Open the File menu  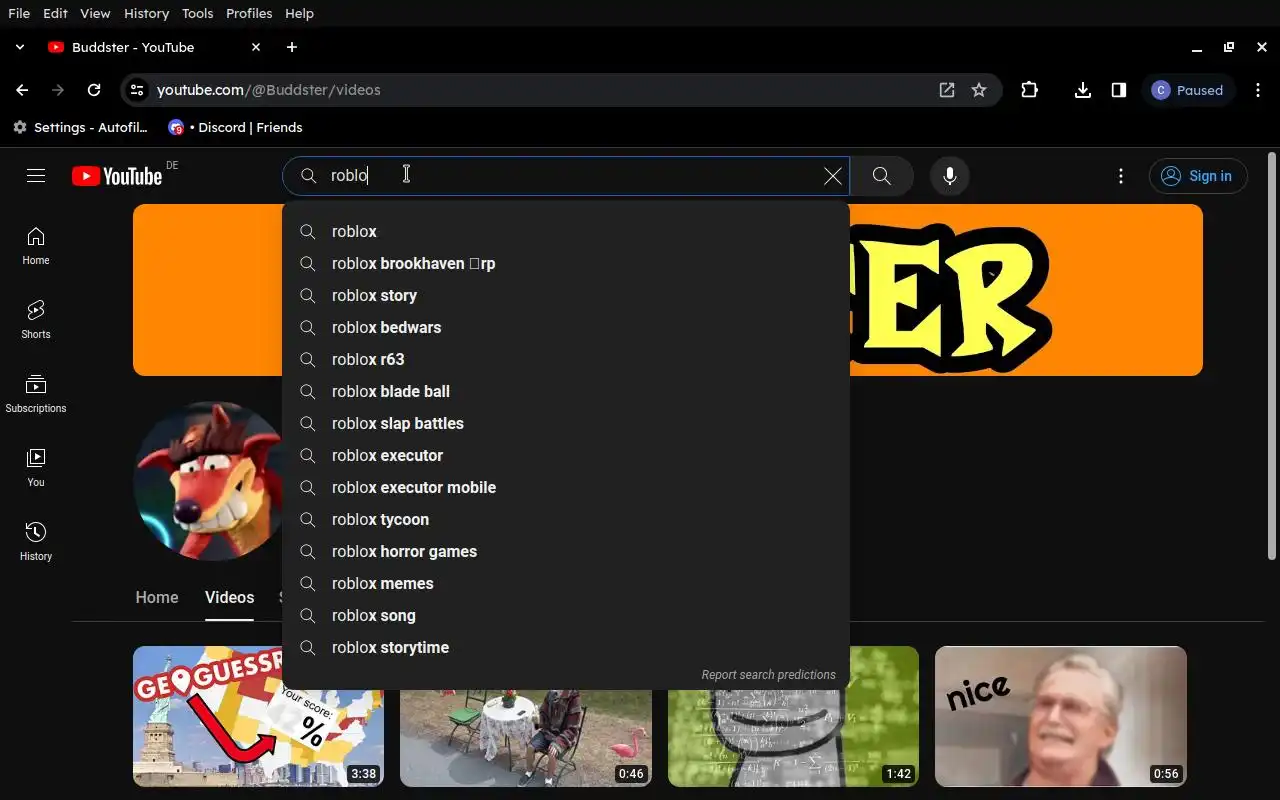point(19,13)
